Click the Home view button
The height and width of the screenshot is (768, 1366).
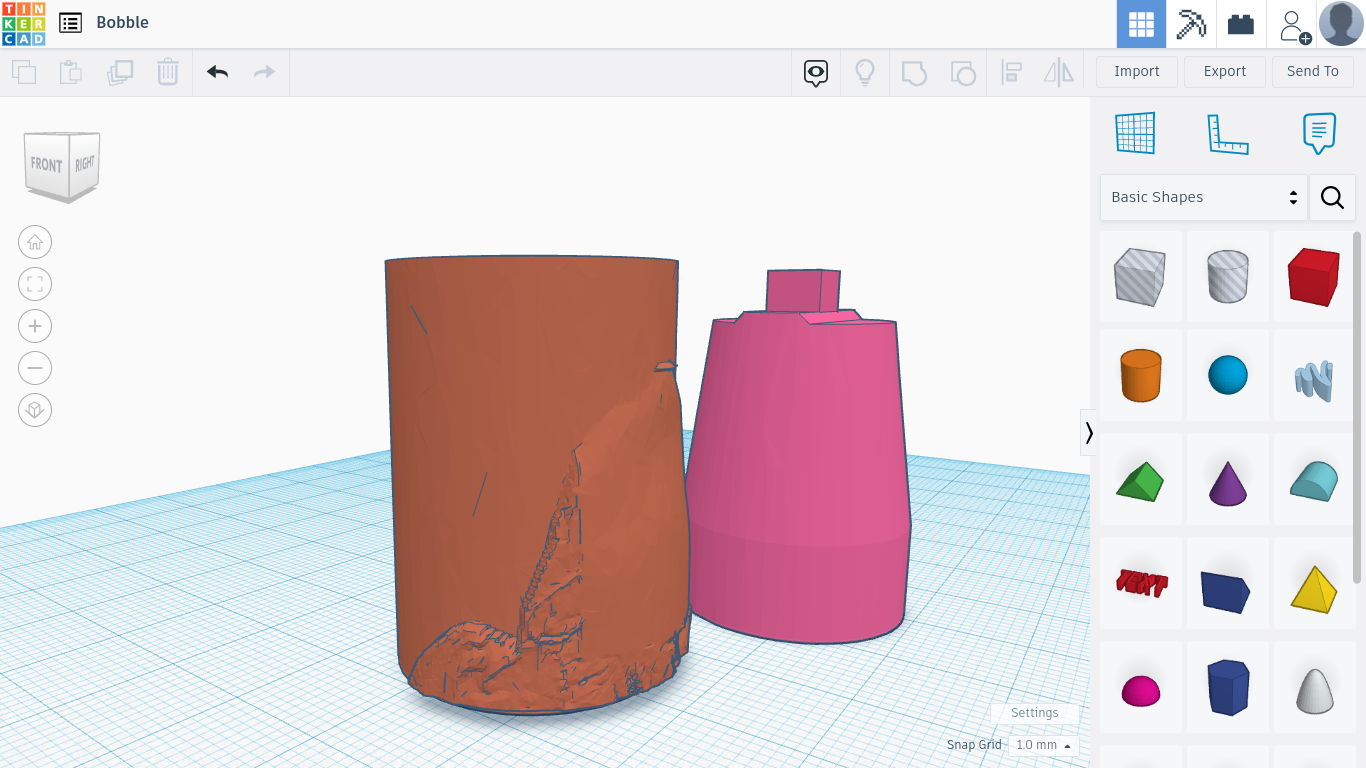[35, 242]
